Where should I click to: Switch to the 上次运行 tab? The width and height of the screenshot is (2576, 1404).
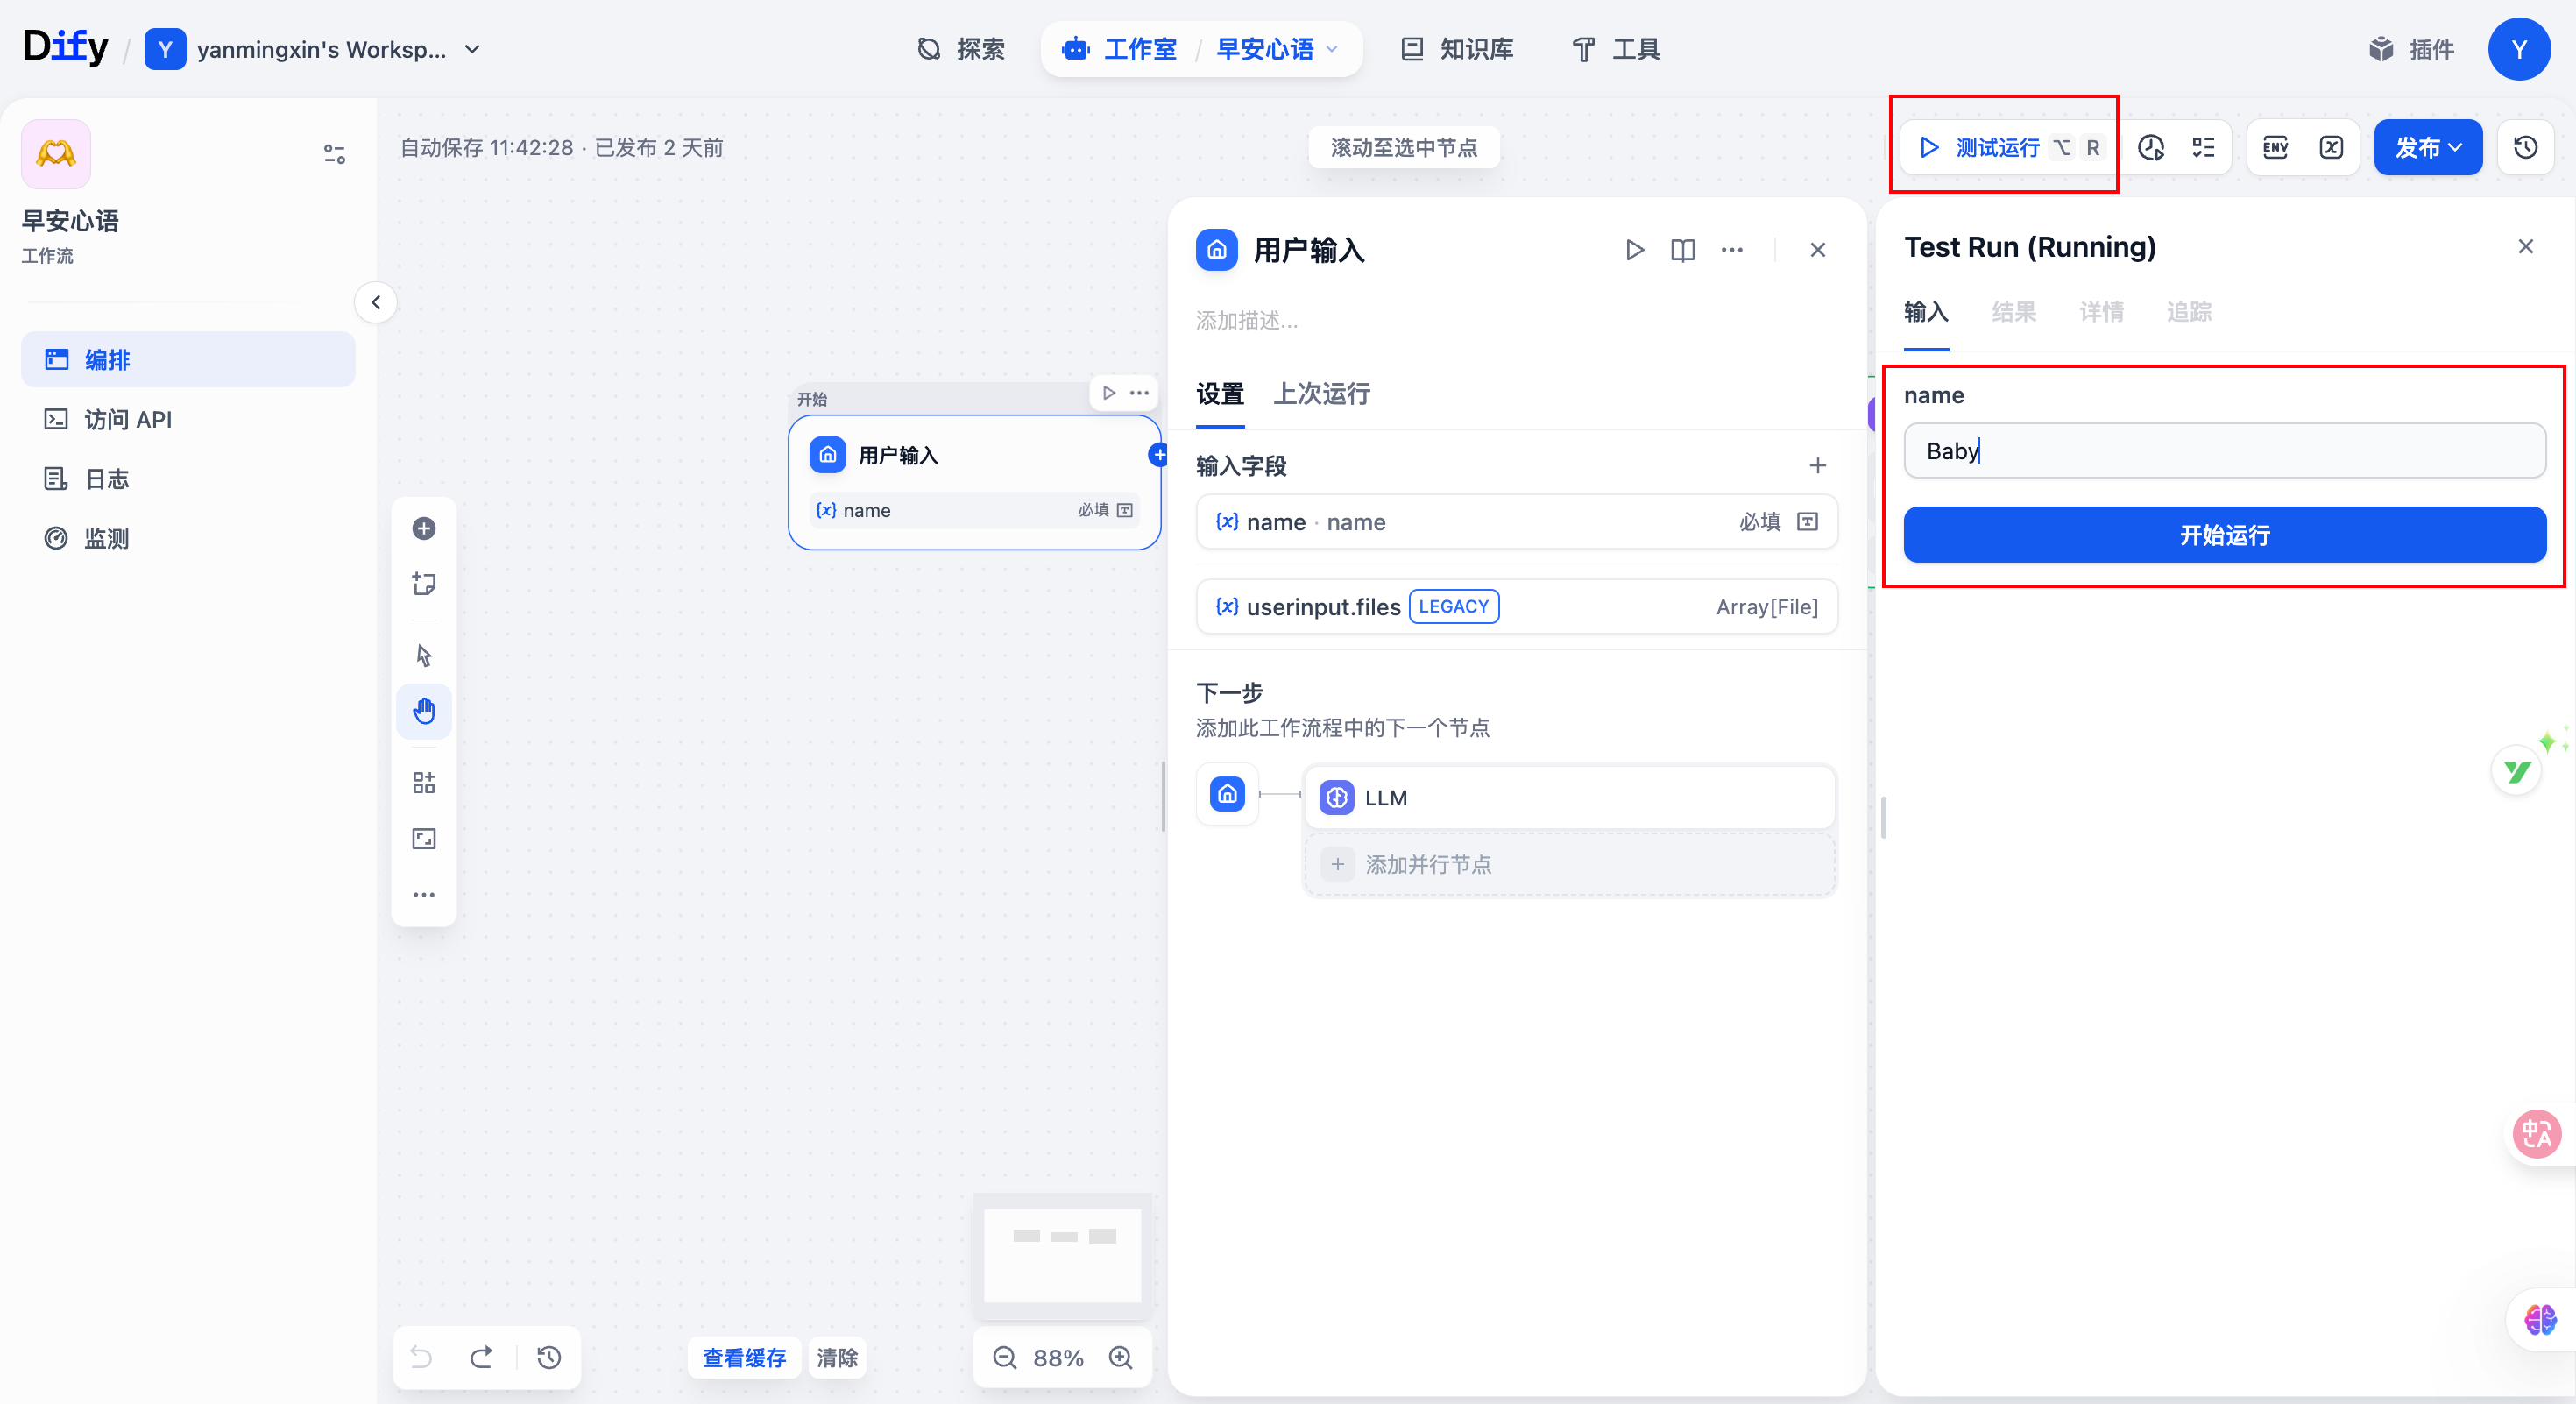pos(1321,394)
